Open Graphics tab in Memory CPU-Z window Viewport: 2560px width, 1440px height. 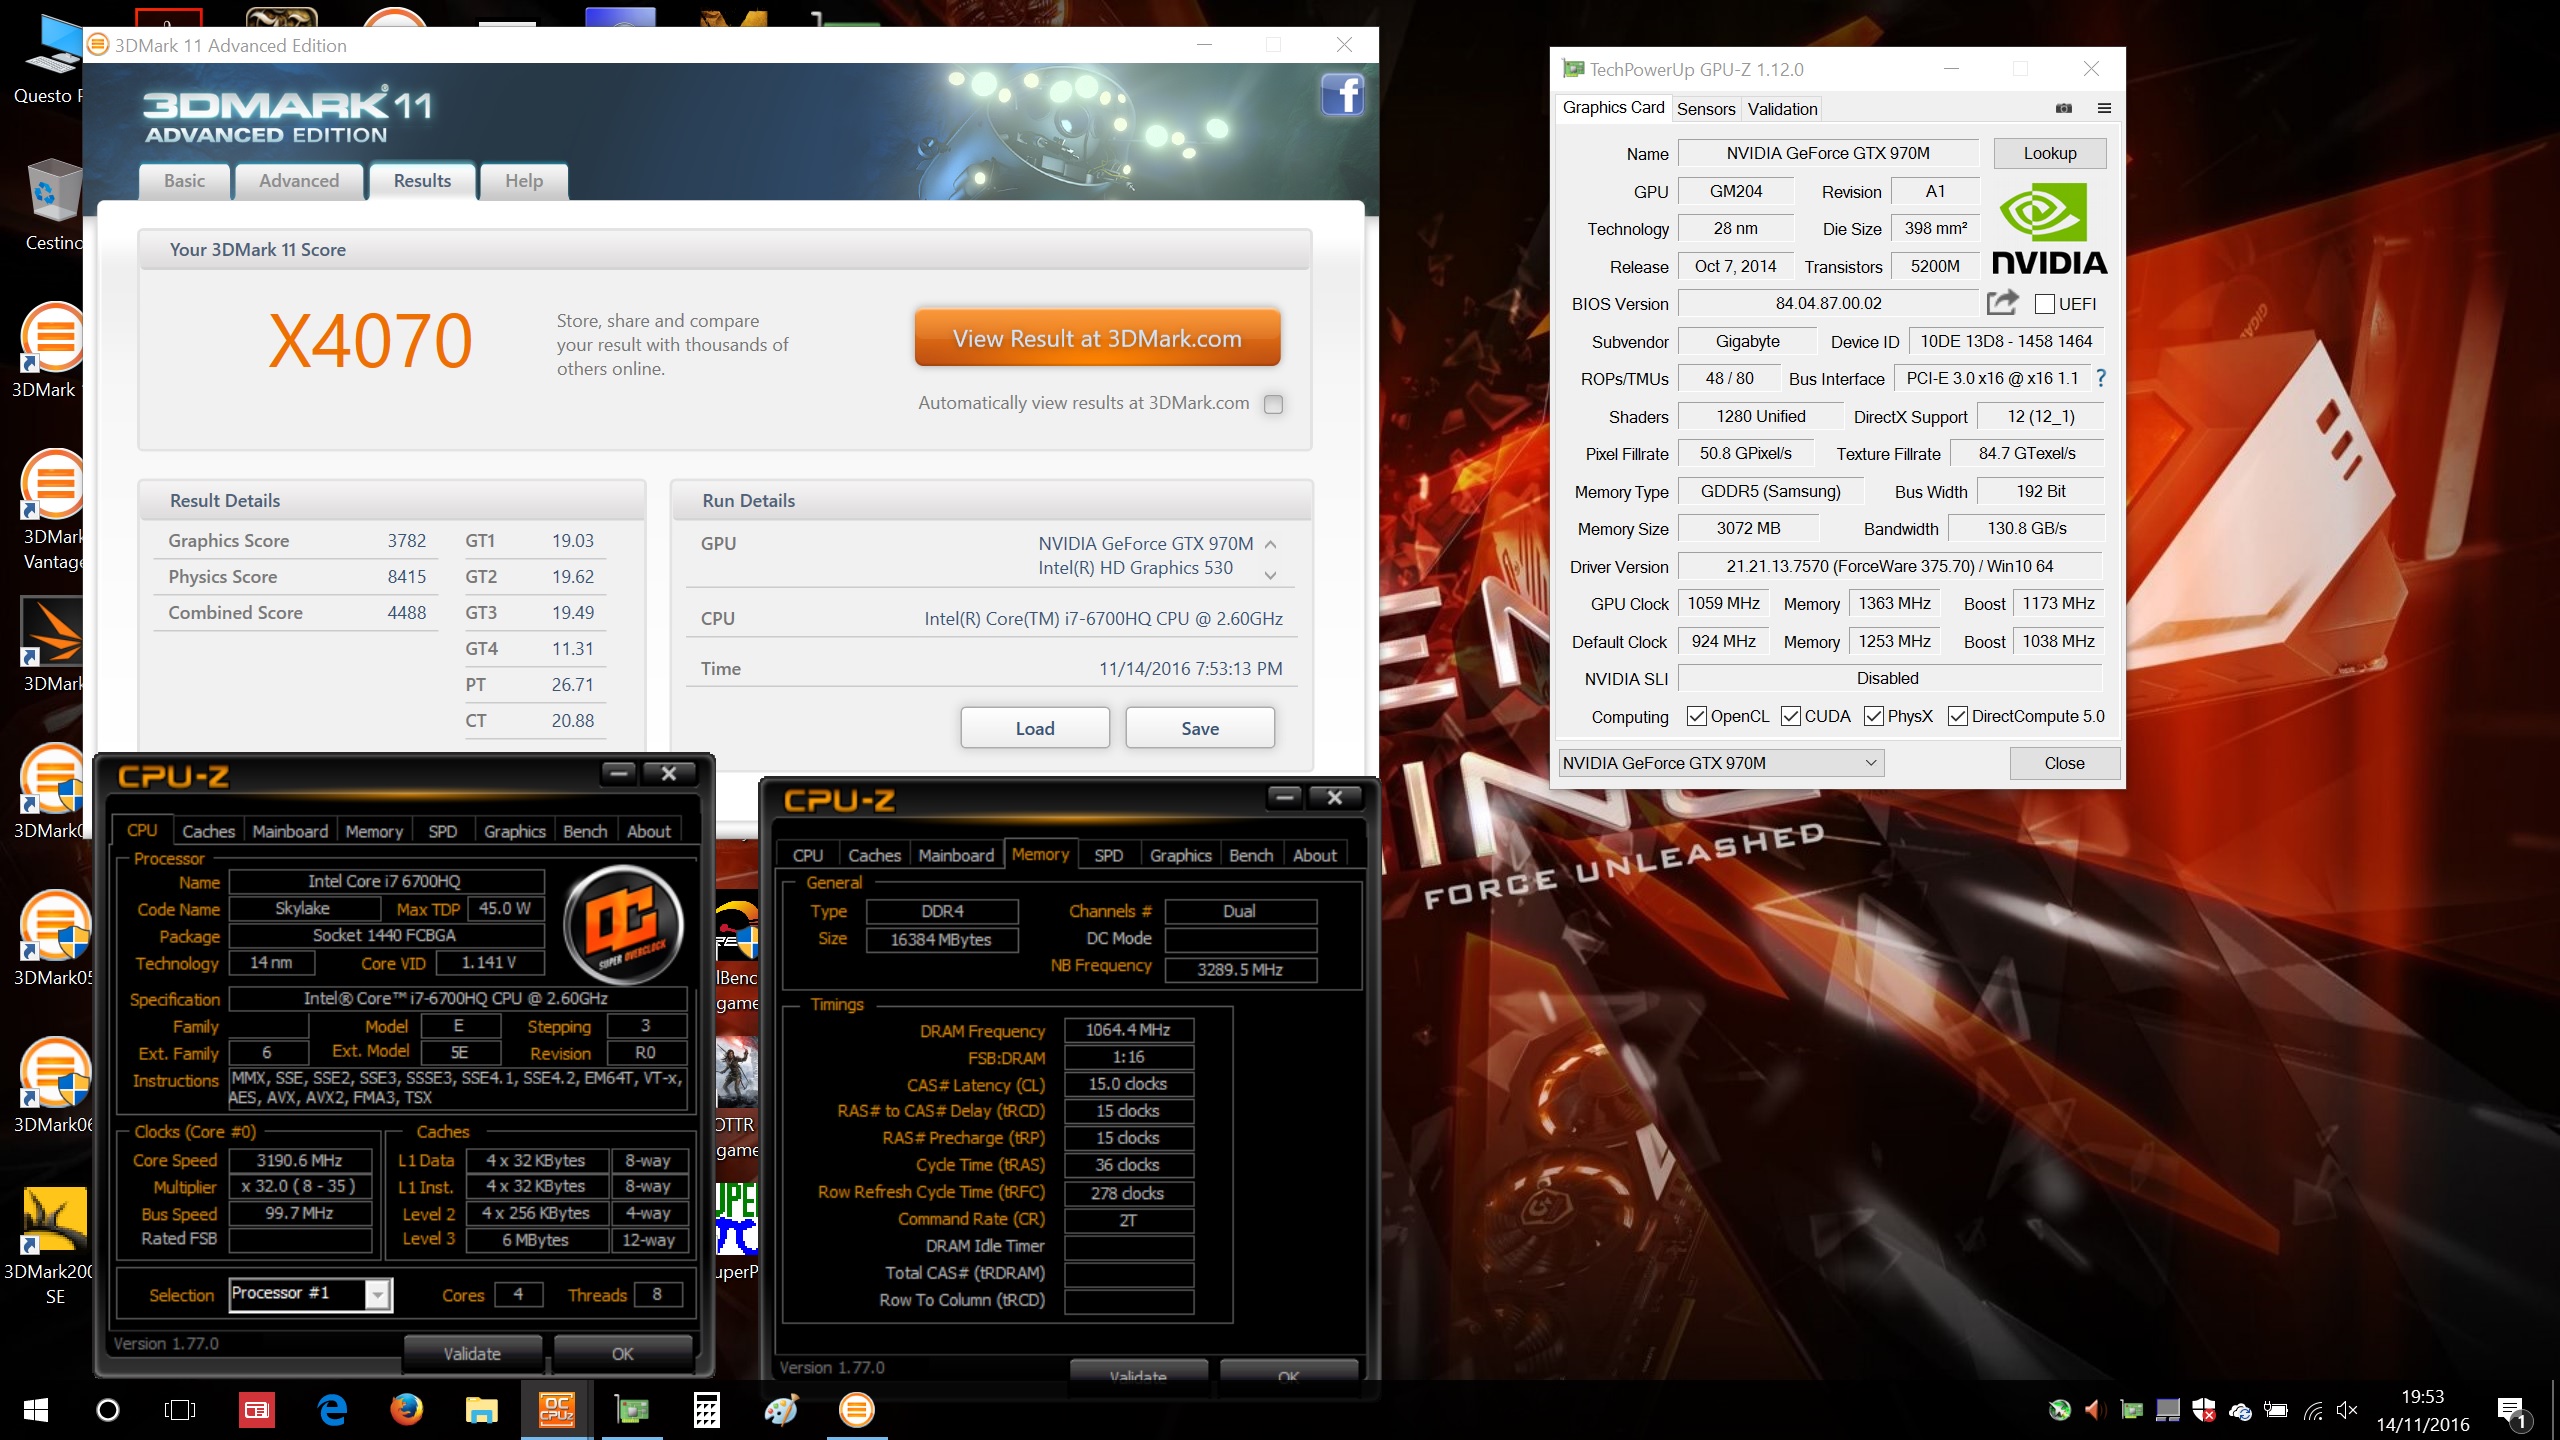(x=1180, y=855)
